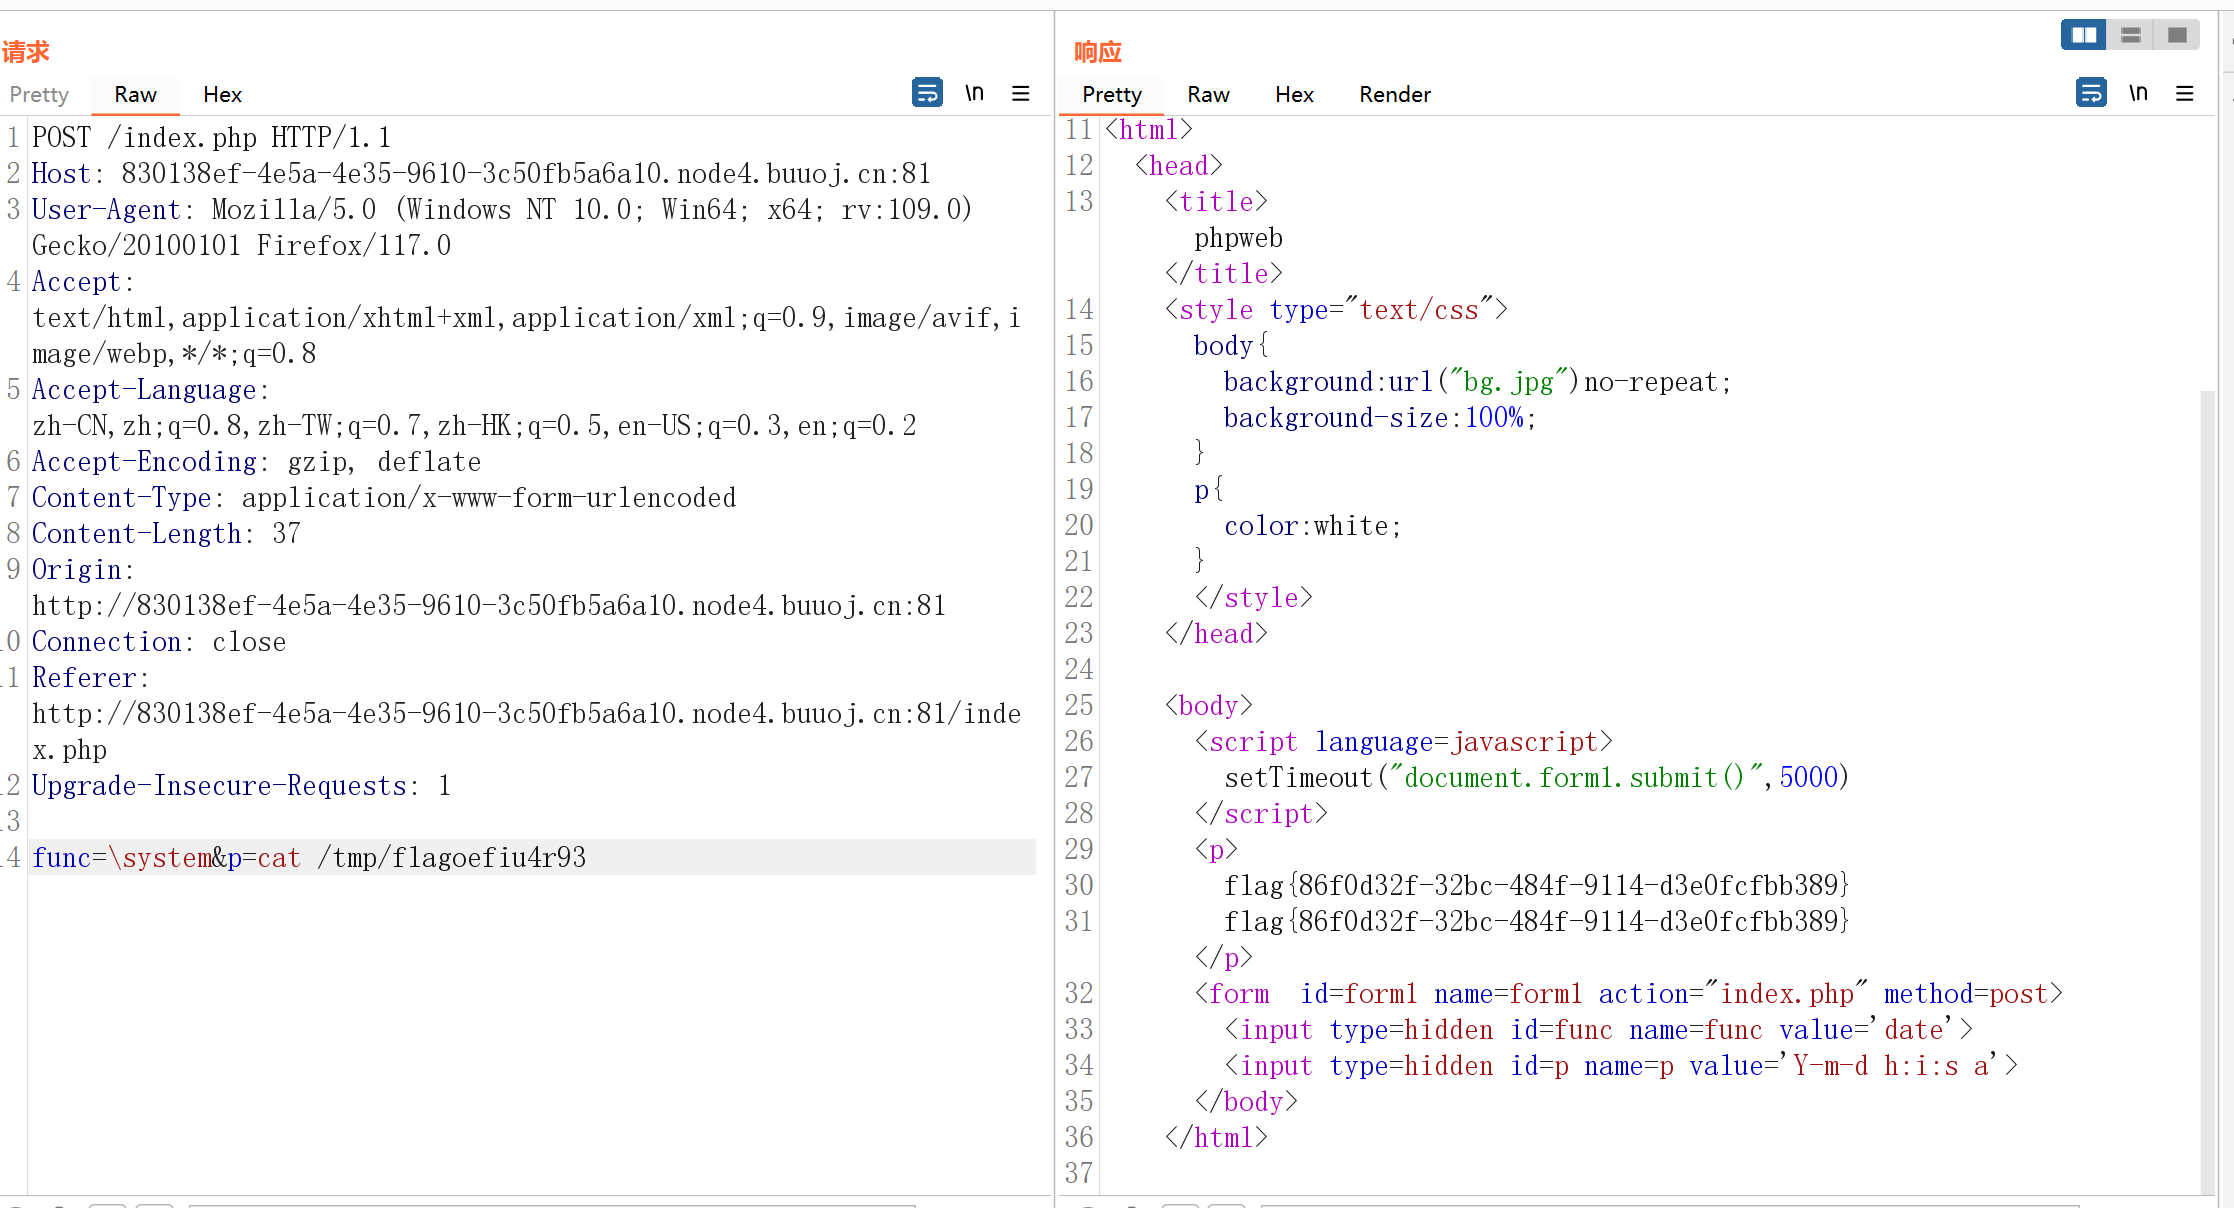This screenshot has height=1208, width=2234.
Task: Open response panel hamburger options menu
Action: click(x=2184, y=93)
